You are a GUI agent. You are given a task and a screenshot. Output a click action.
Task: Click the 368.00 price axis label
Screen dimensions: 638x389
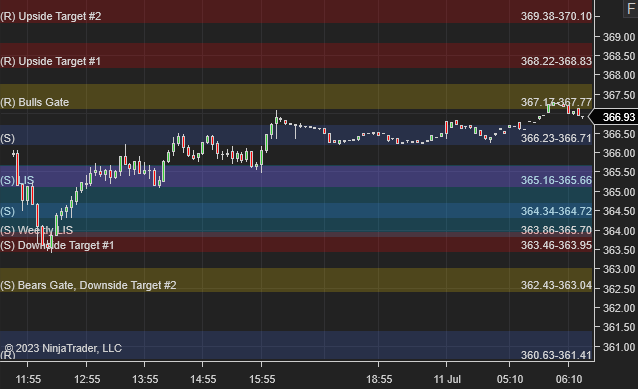coord(618,75)
